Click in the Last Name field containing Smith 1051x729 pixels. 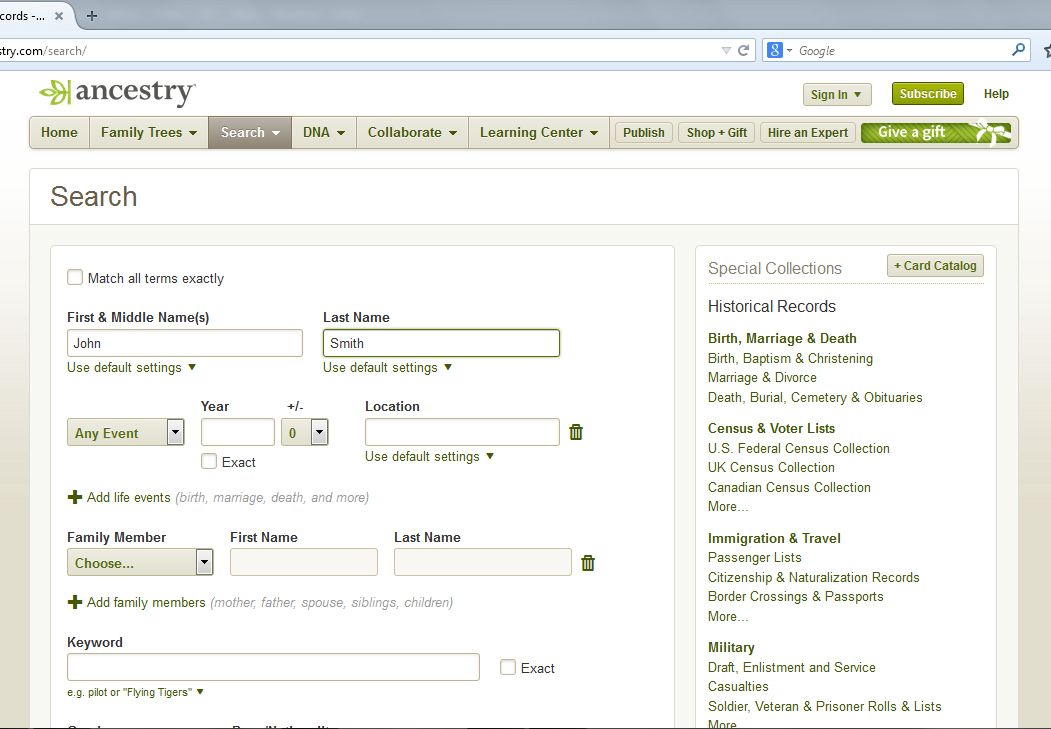[441, 343]
